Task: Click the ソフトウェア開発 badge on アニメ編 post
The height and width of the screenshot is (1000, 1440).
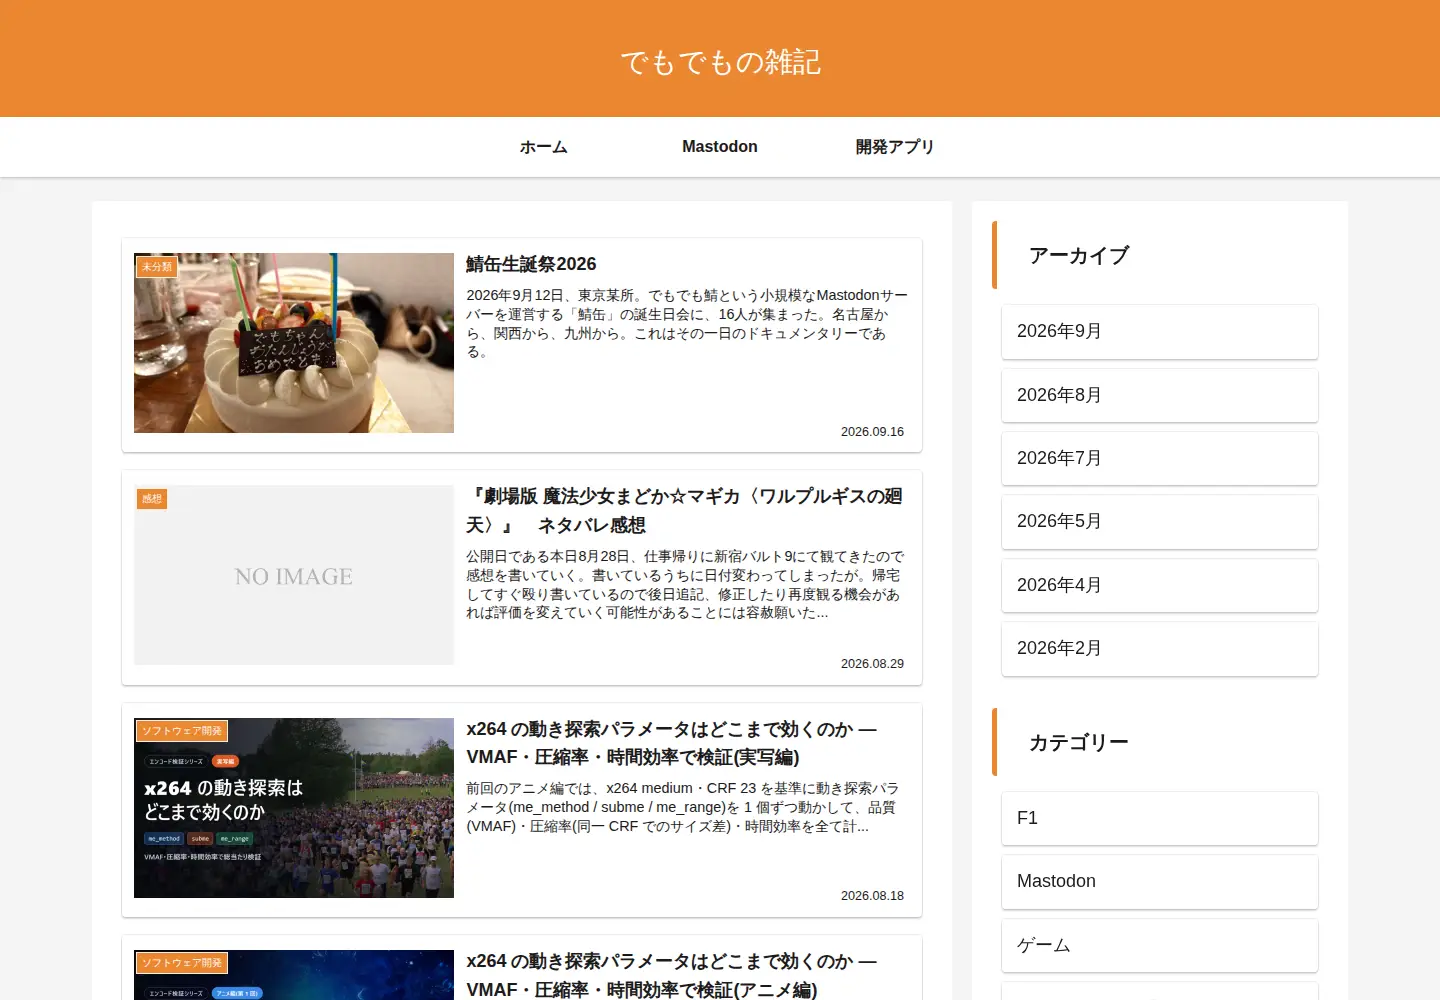Action: (x=182, y=963)
